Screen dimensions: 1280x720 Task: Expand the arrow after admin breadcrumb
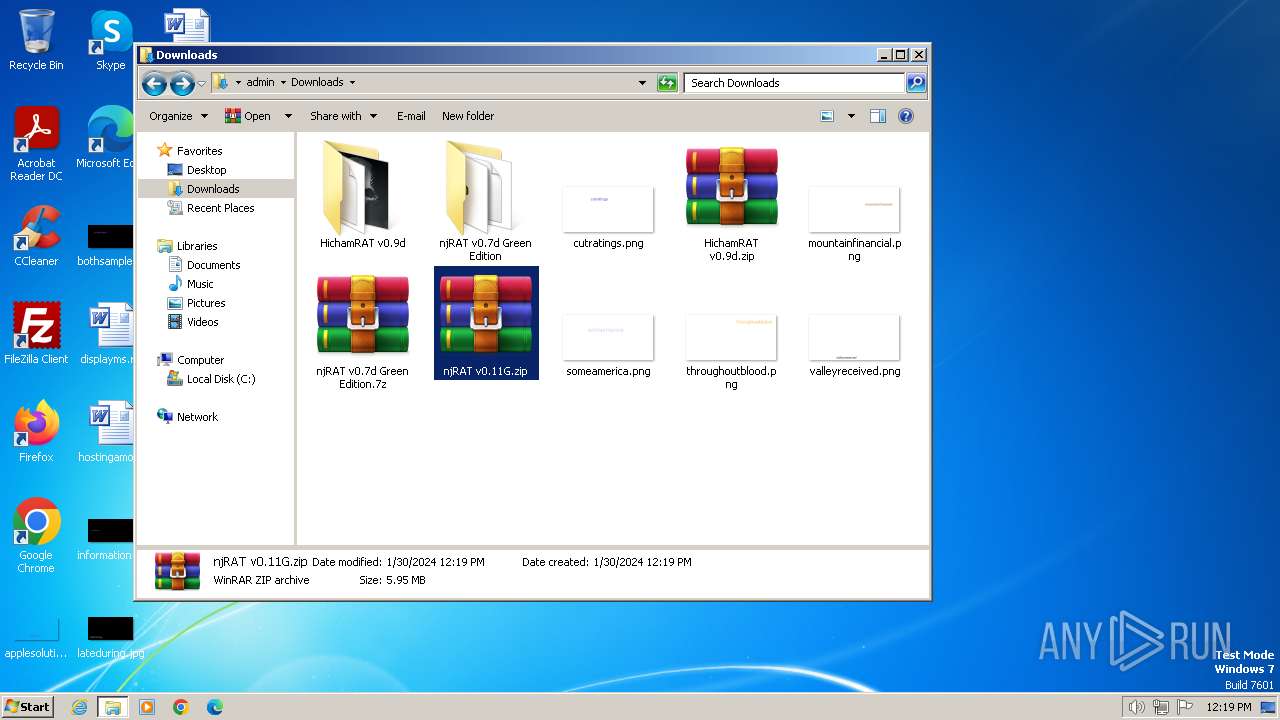click(x=283, y=82)
